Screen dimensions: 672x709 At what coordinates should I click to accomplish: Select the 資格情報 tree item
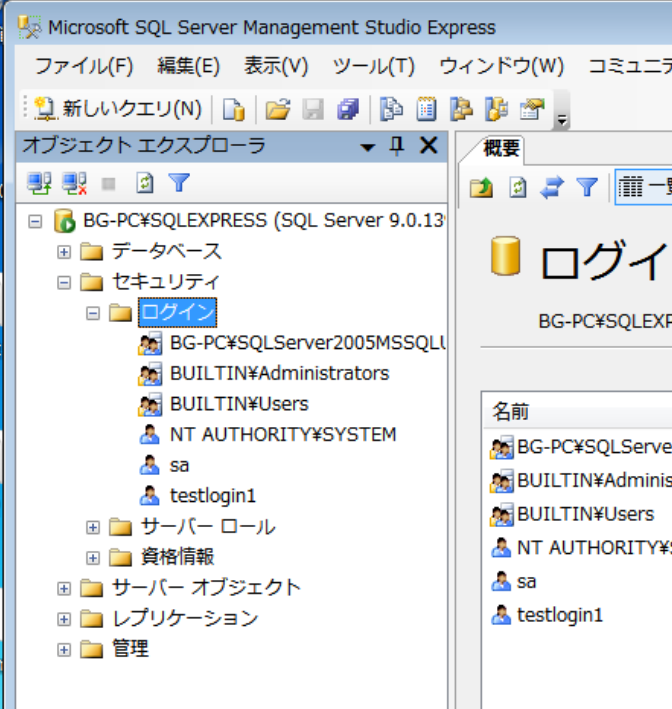(x=177, y=557)
